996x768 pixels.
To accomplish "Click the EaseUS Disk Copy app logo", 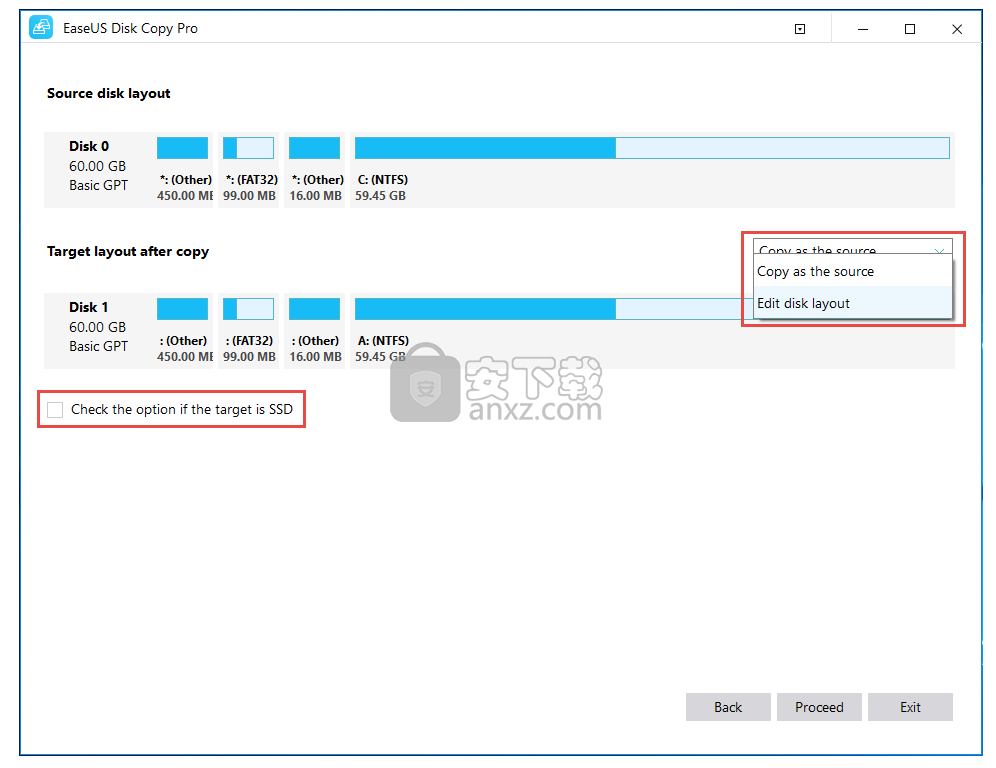I will pos(41,28).
